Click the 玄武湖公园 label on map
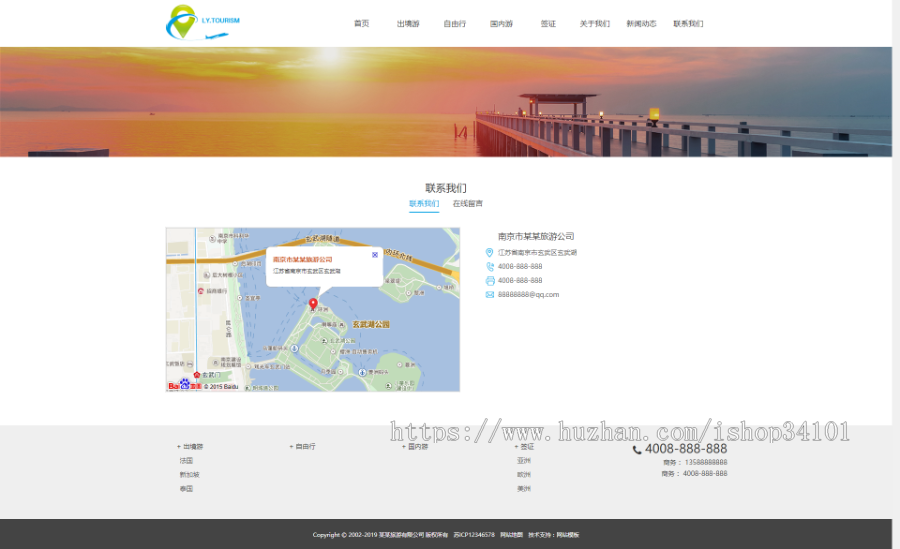The width and height of the screenshot is (900, 549). tap(371, 324)
